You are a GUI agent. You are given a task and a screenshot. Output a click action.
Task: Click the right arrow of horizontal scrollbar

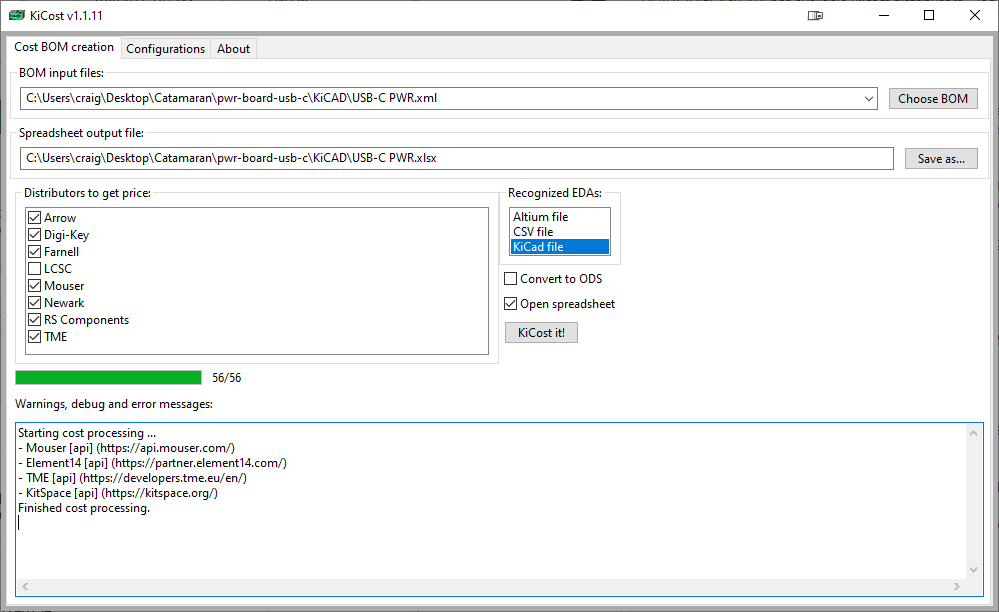click(956, 586)
